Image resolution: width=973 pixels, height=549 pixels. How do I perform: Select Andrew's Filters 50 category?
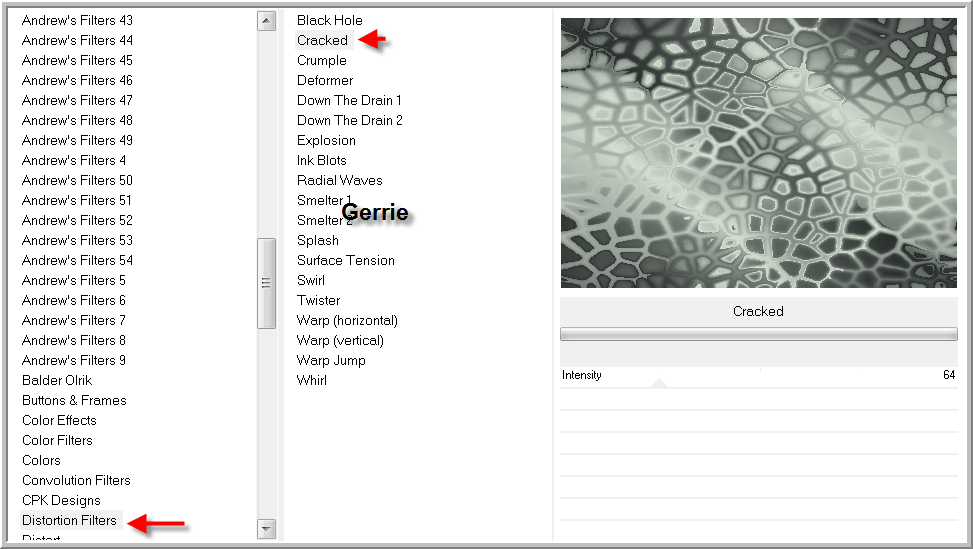point(77,180)
